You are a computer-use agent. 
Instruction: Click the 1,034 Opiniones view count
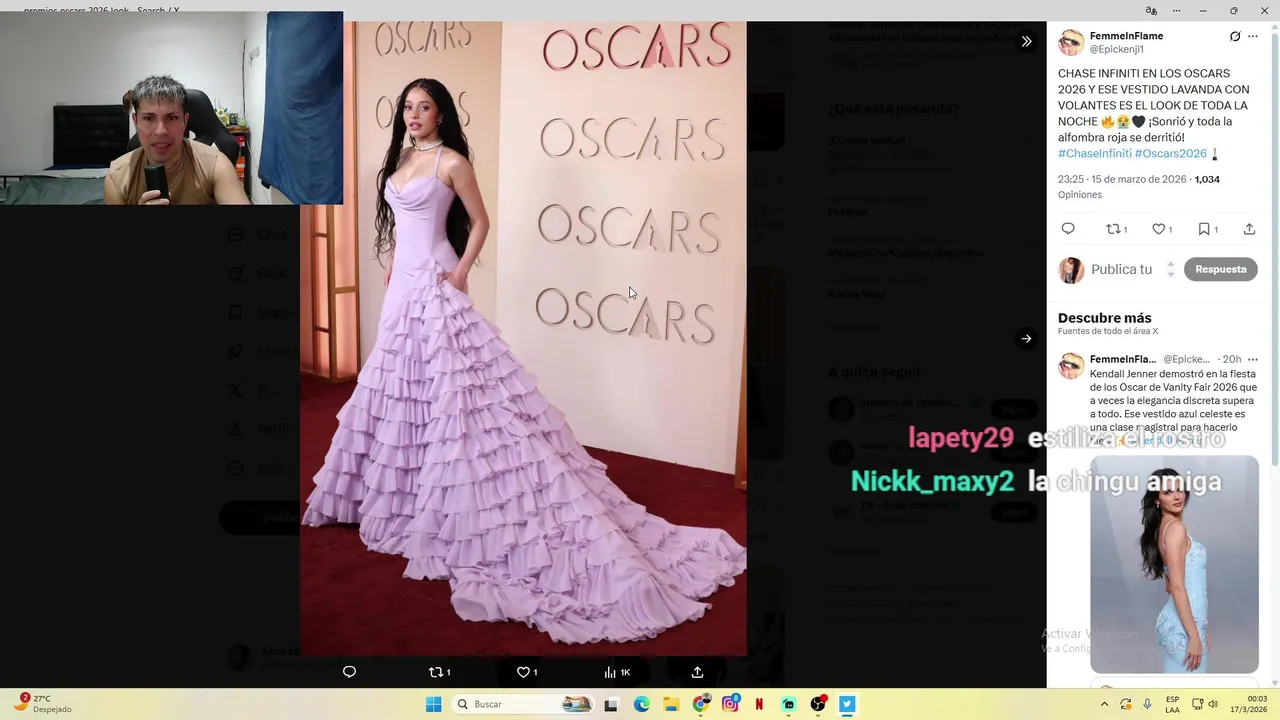(1207, 179)
